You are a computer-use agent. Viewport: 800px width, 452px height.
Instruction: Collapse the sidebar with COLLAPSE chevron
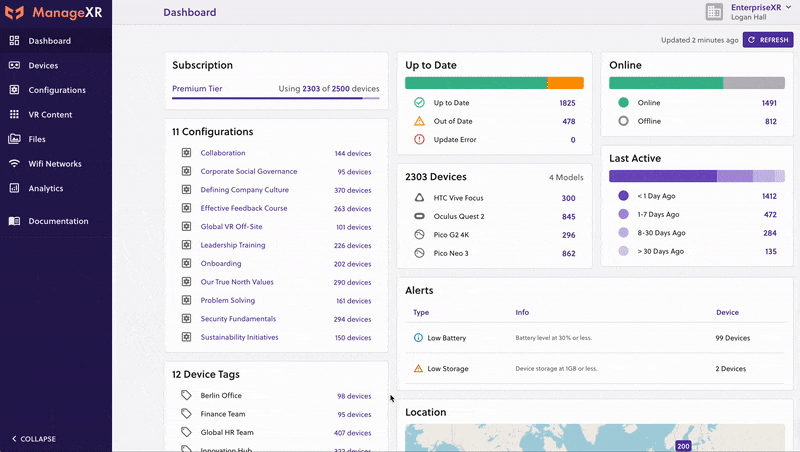(34, 439)
